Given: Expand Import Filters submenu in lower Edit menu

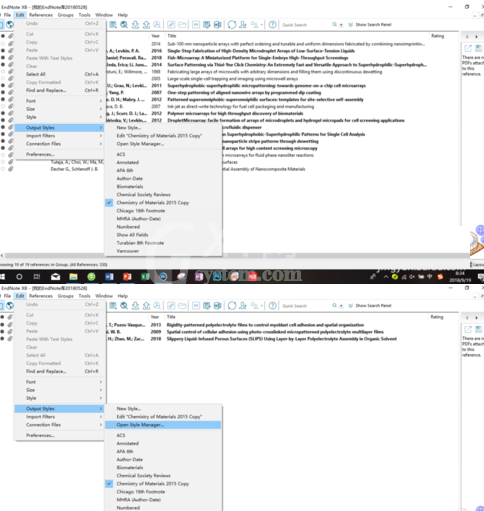Looking at the screenshot, I should point(59,417).
